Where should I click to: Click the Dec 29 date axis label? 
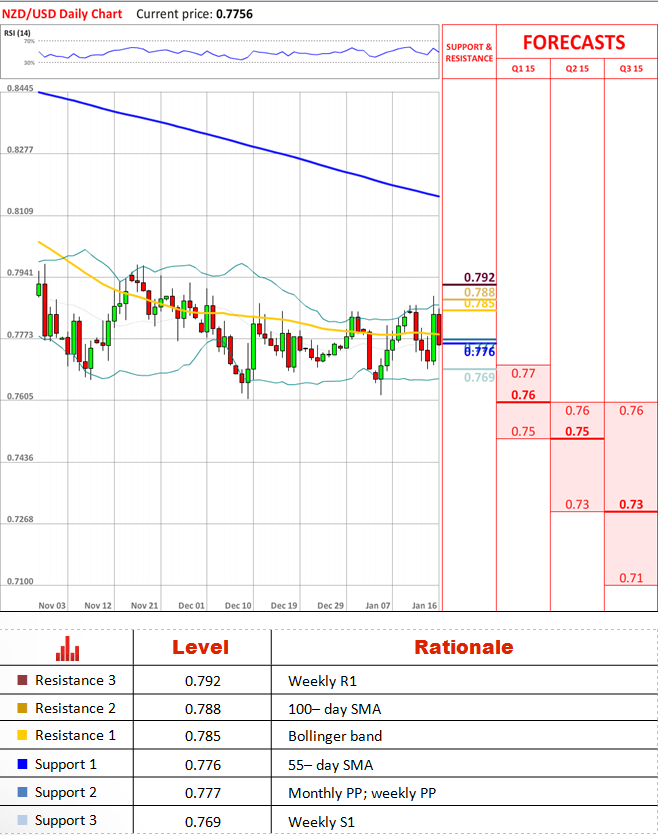pyautogui.click(x=331, y=605)
